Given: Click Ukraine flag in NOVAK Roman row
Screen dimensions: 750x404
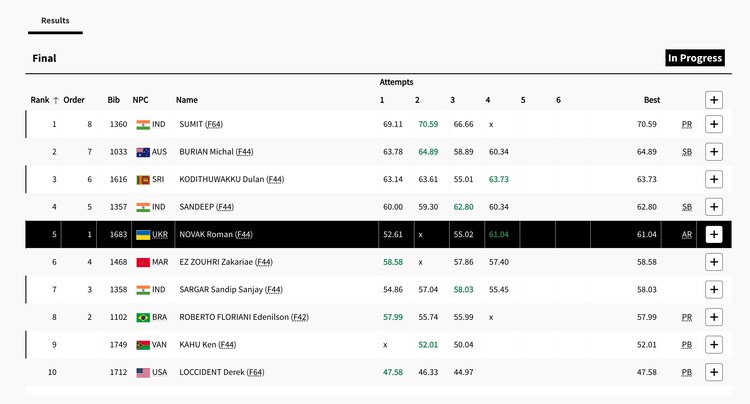Looking at the screenshot, I should point(142,235).
